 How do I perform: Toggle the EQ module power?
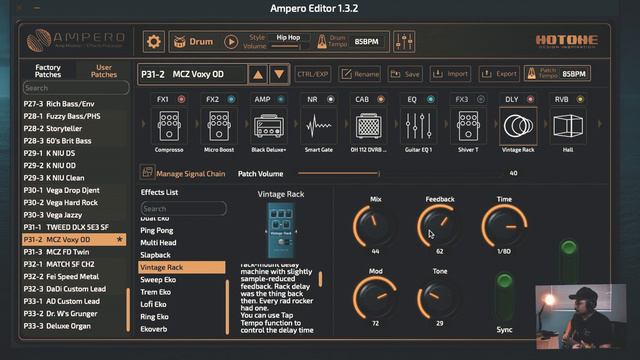pos(430,99)
